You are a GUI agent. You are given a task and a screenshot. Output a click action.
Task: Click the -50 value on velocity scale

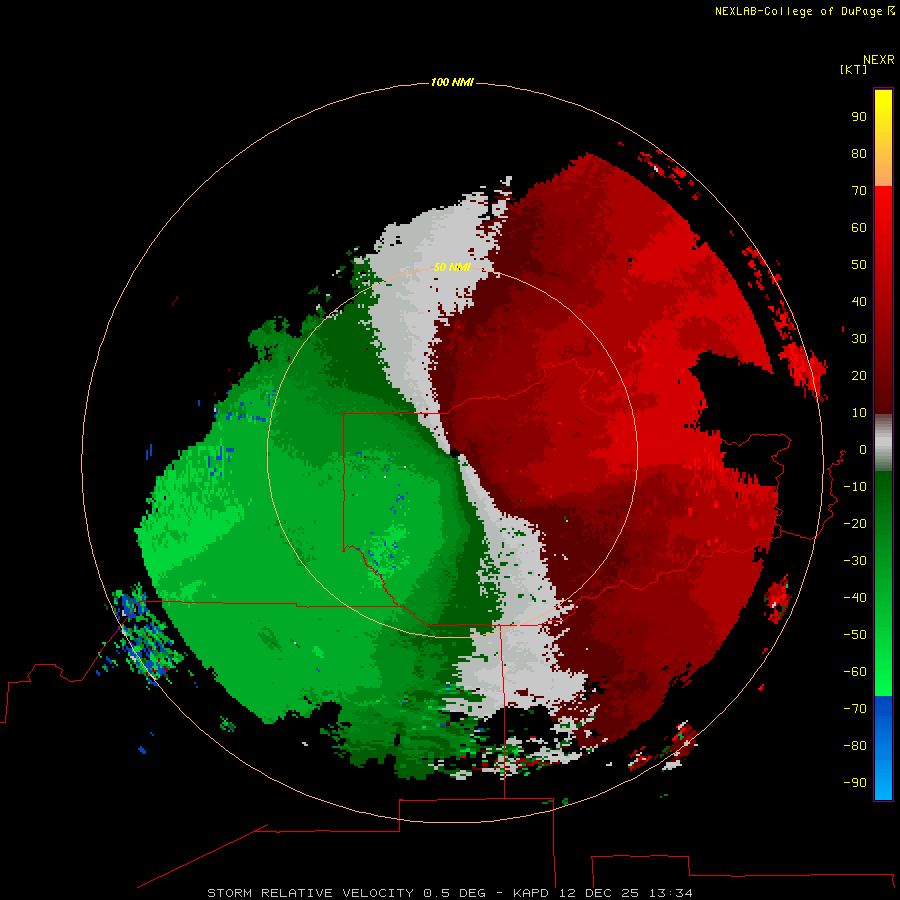pos(855,635)
